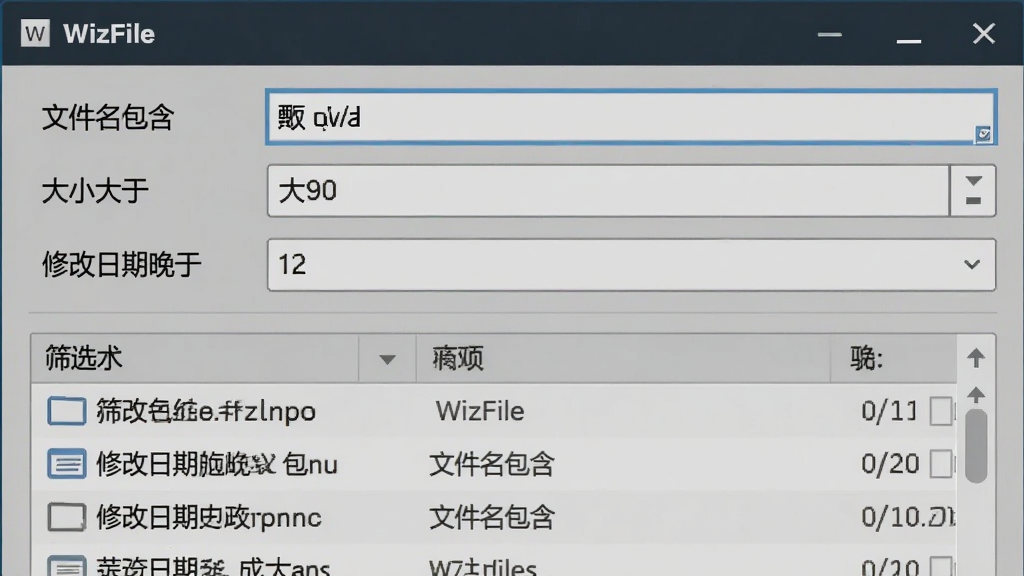Click the 0/11 value in first row
The image size is (1024, 576).
tap(889, 411)
